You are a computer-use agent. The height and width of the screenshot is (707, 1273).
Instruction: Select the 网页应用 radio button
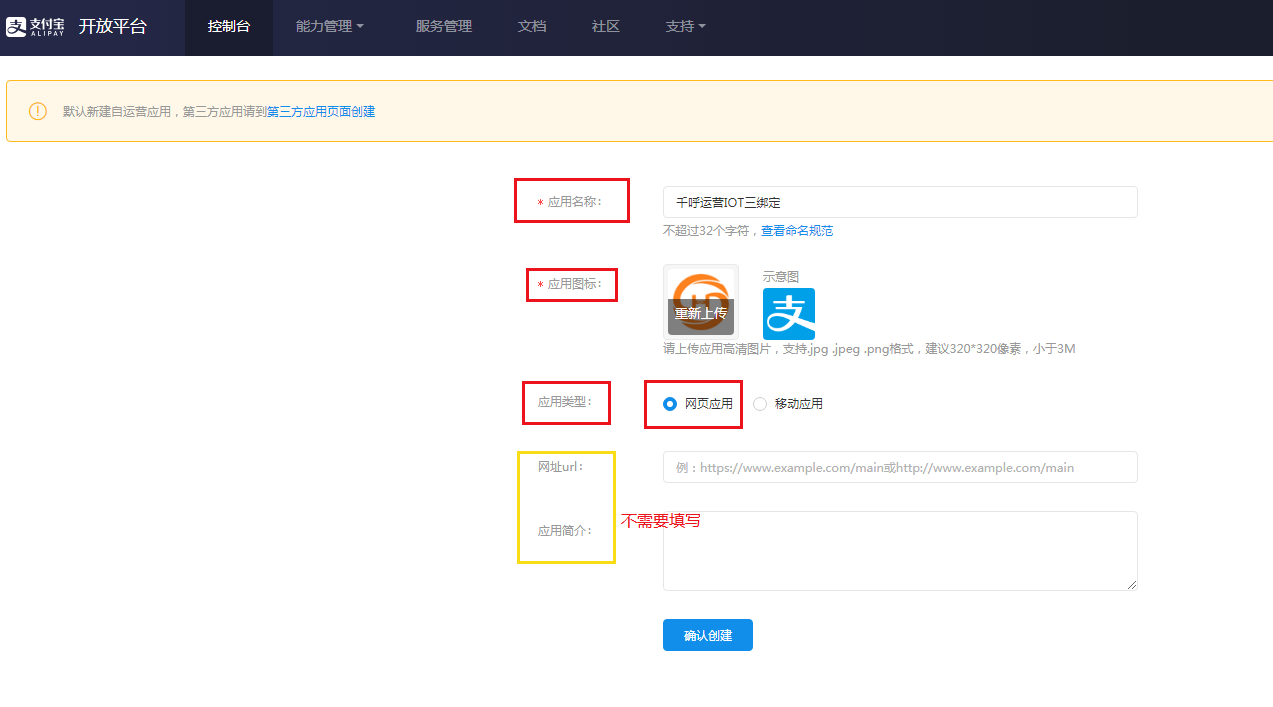pos(670,404)
